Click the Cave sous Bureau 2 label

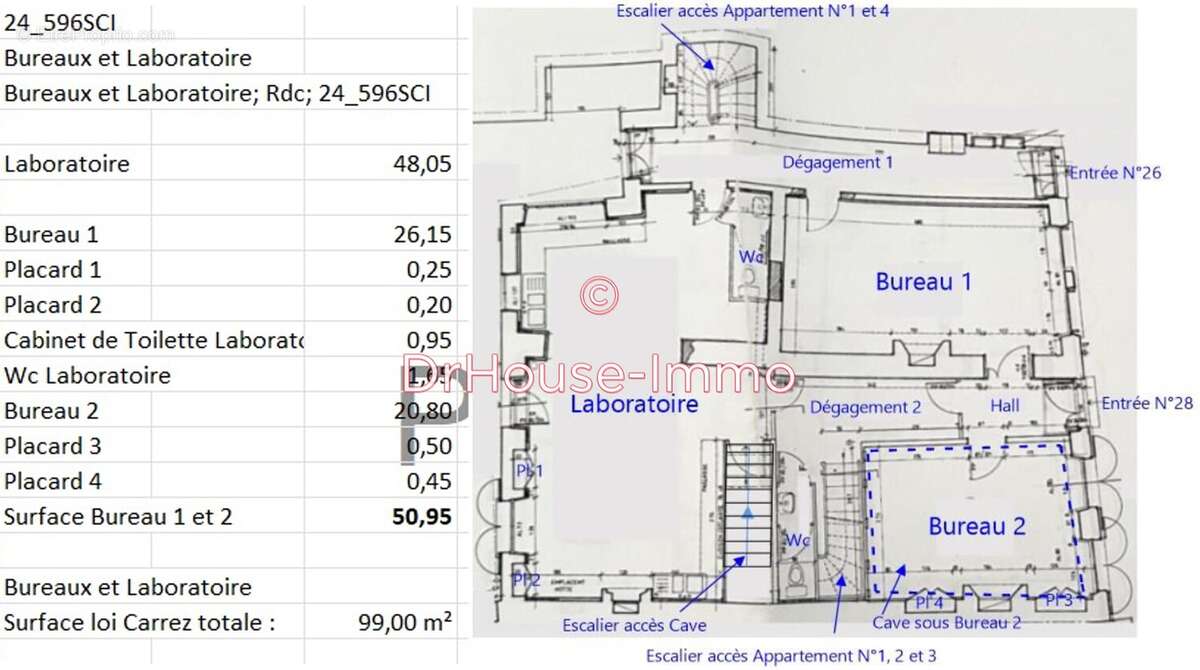click(946, 622)
